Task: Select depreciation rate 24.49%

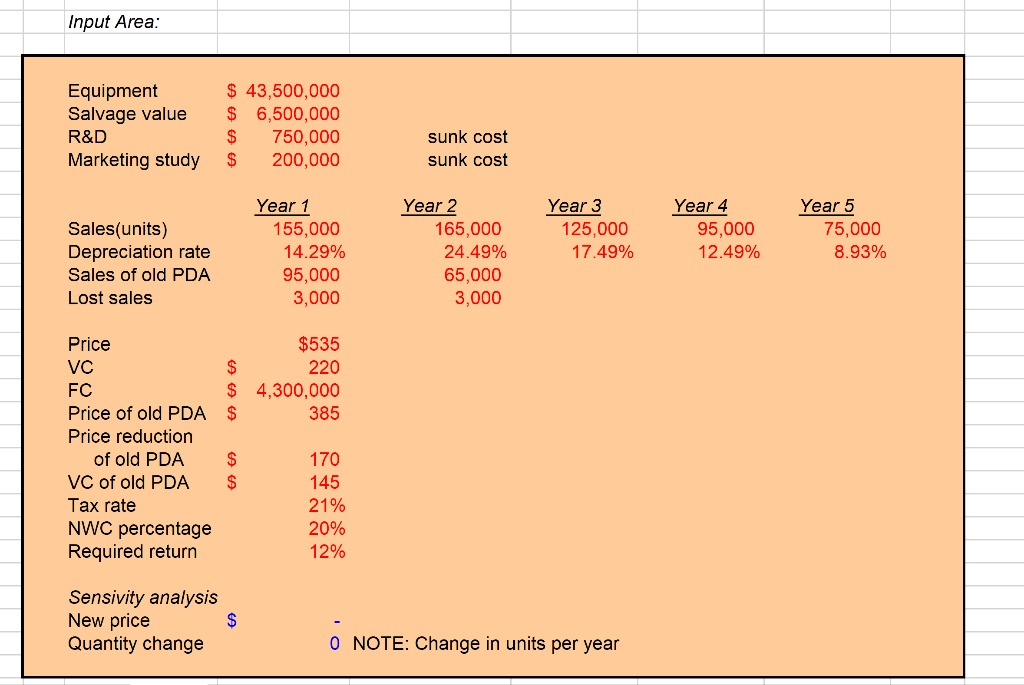Action: click(x=475, y=252)
